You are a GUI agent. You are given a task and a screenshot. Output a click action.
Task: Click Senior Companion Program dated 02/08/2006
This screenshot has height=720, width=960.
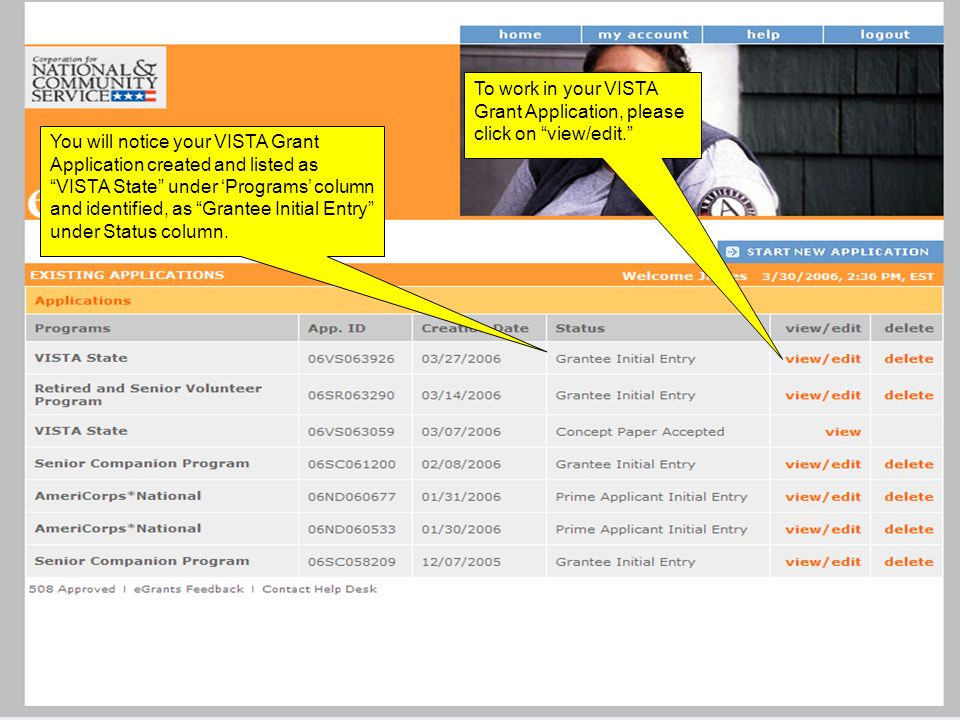pyautogui.click(x=141, y=463)
